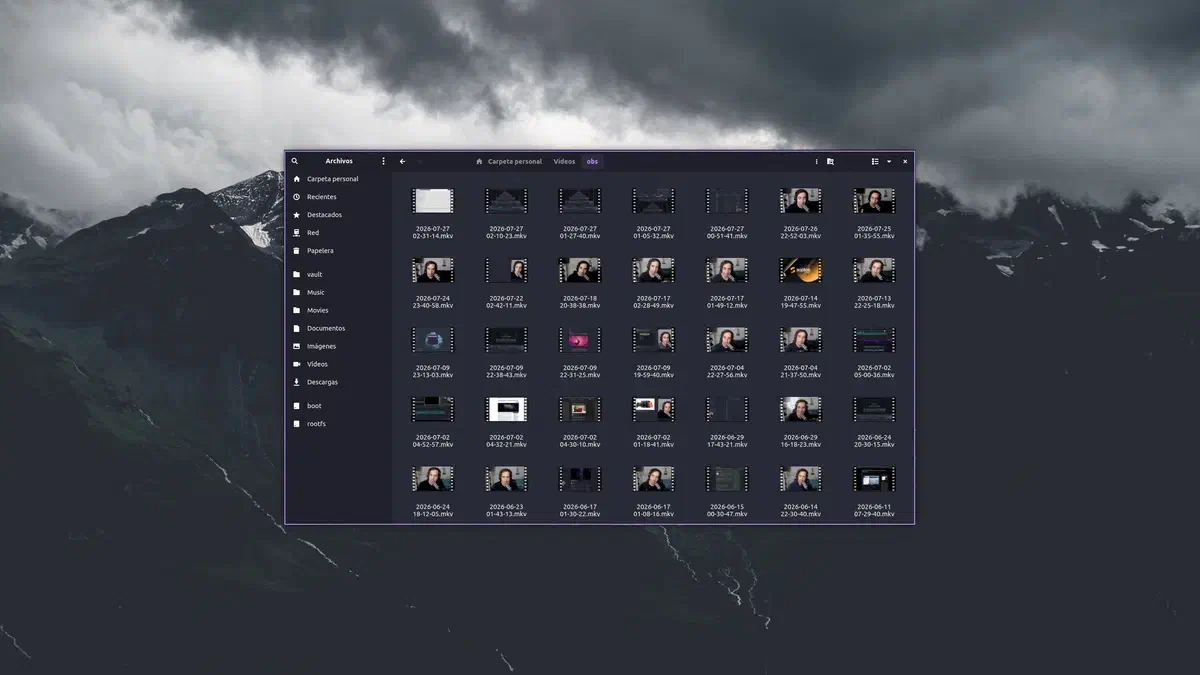Image resolution: width=1200 pixels, height=675 pixels.
Task: Click the search folder icon in header
Action: point(830,161)
